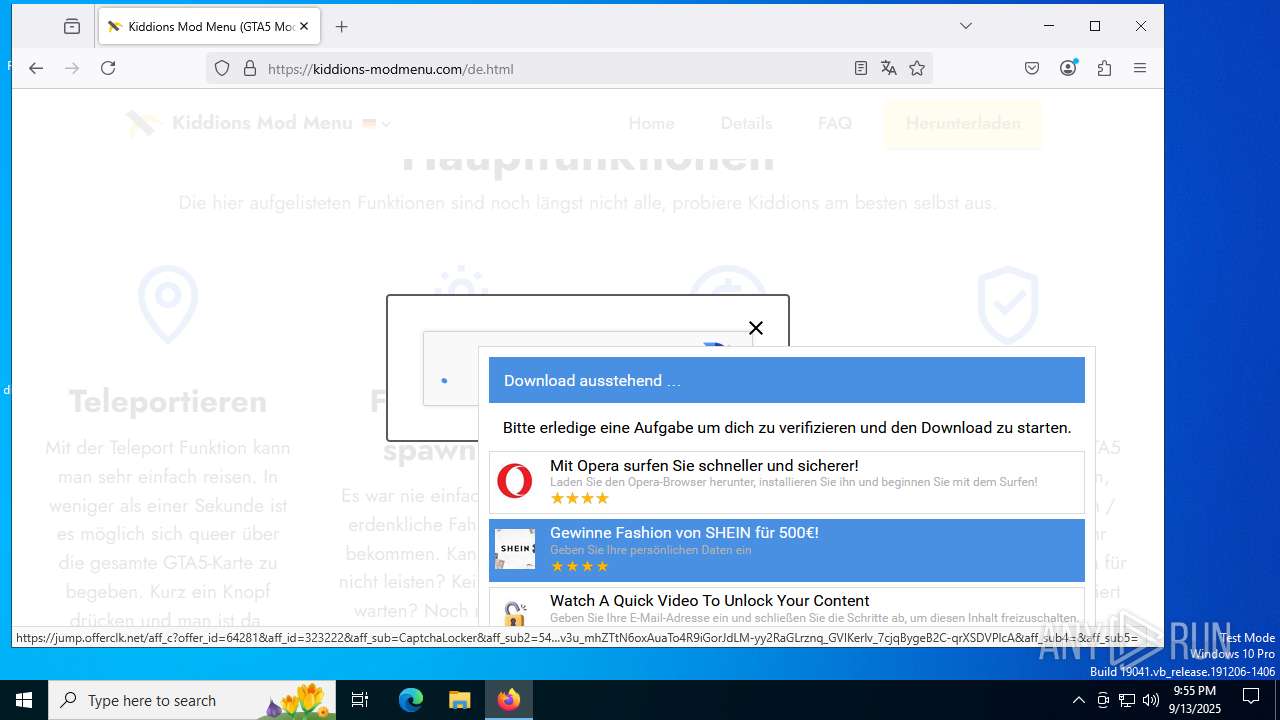Viewport: 1280px width, 720px height.
Task: Open File Explorer from the taskbar
Action: [459, 700]
